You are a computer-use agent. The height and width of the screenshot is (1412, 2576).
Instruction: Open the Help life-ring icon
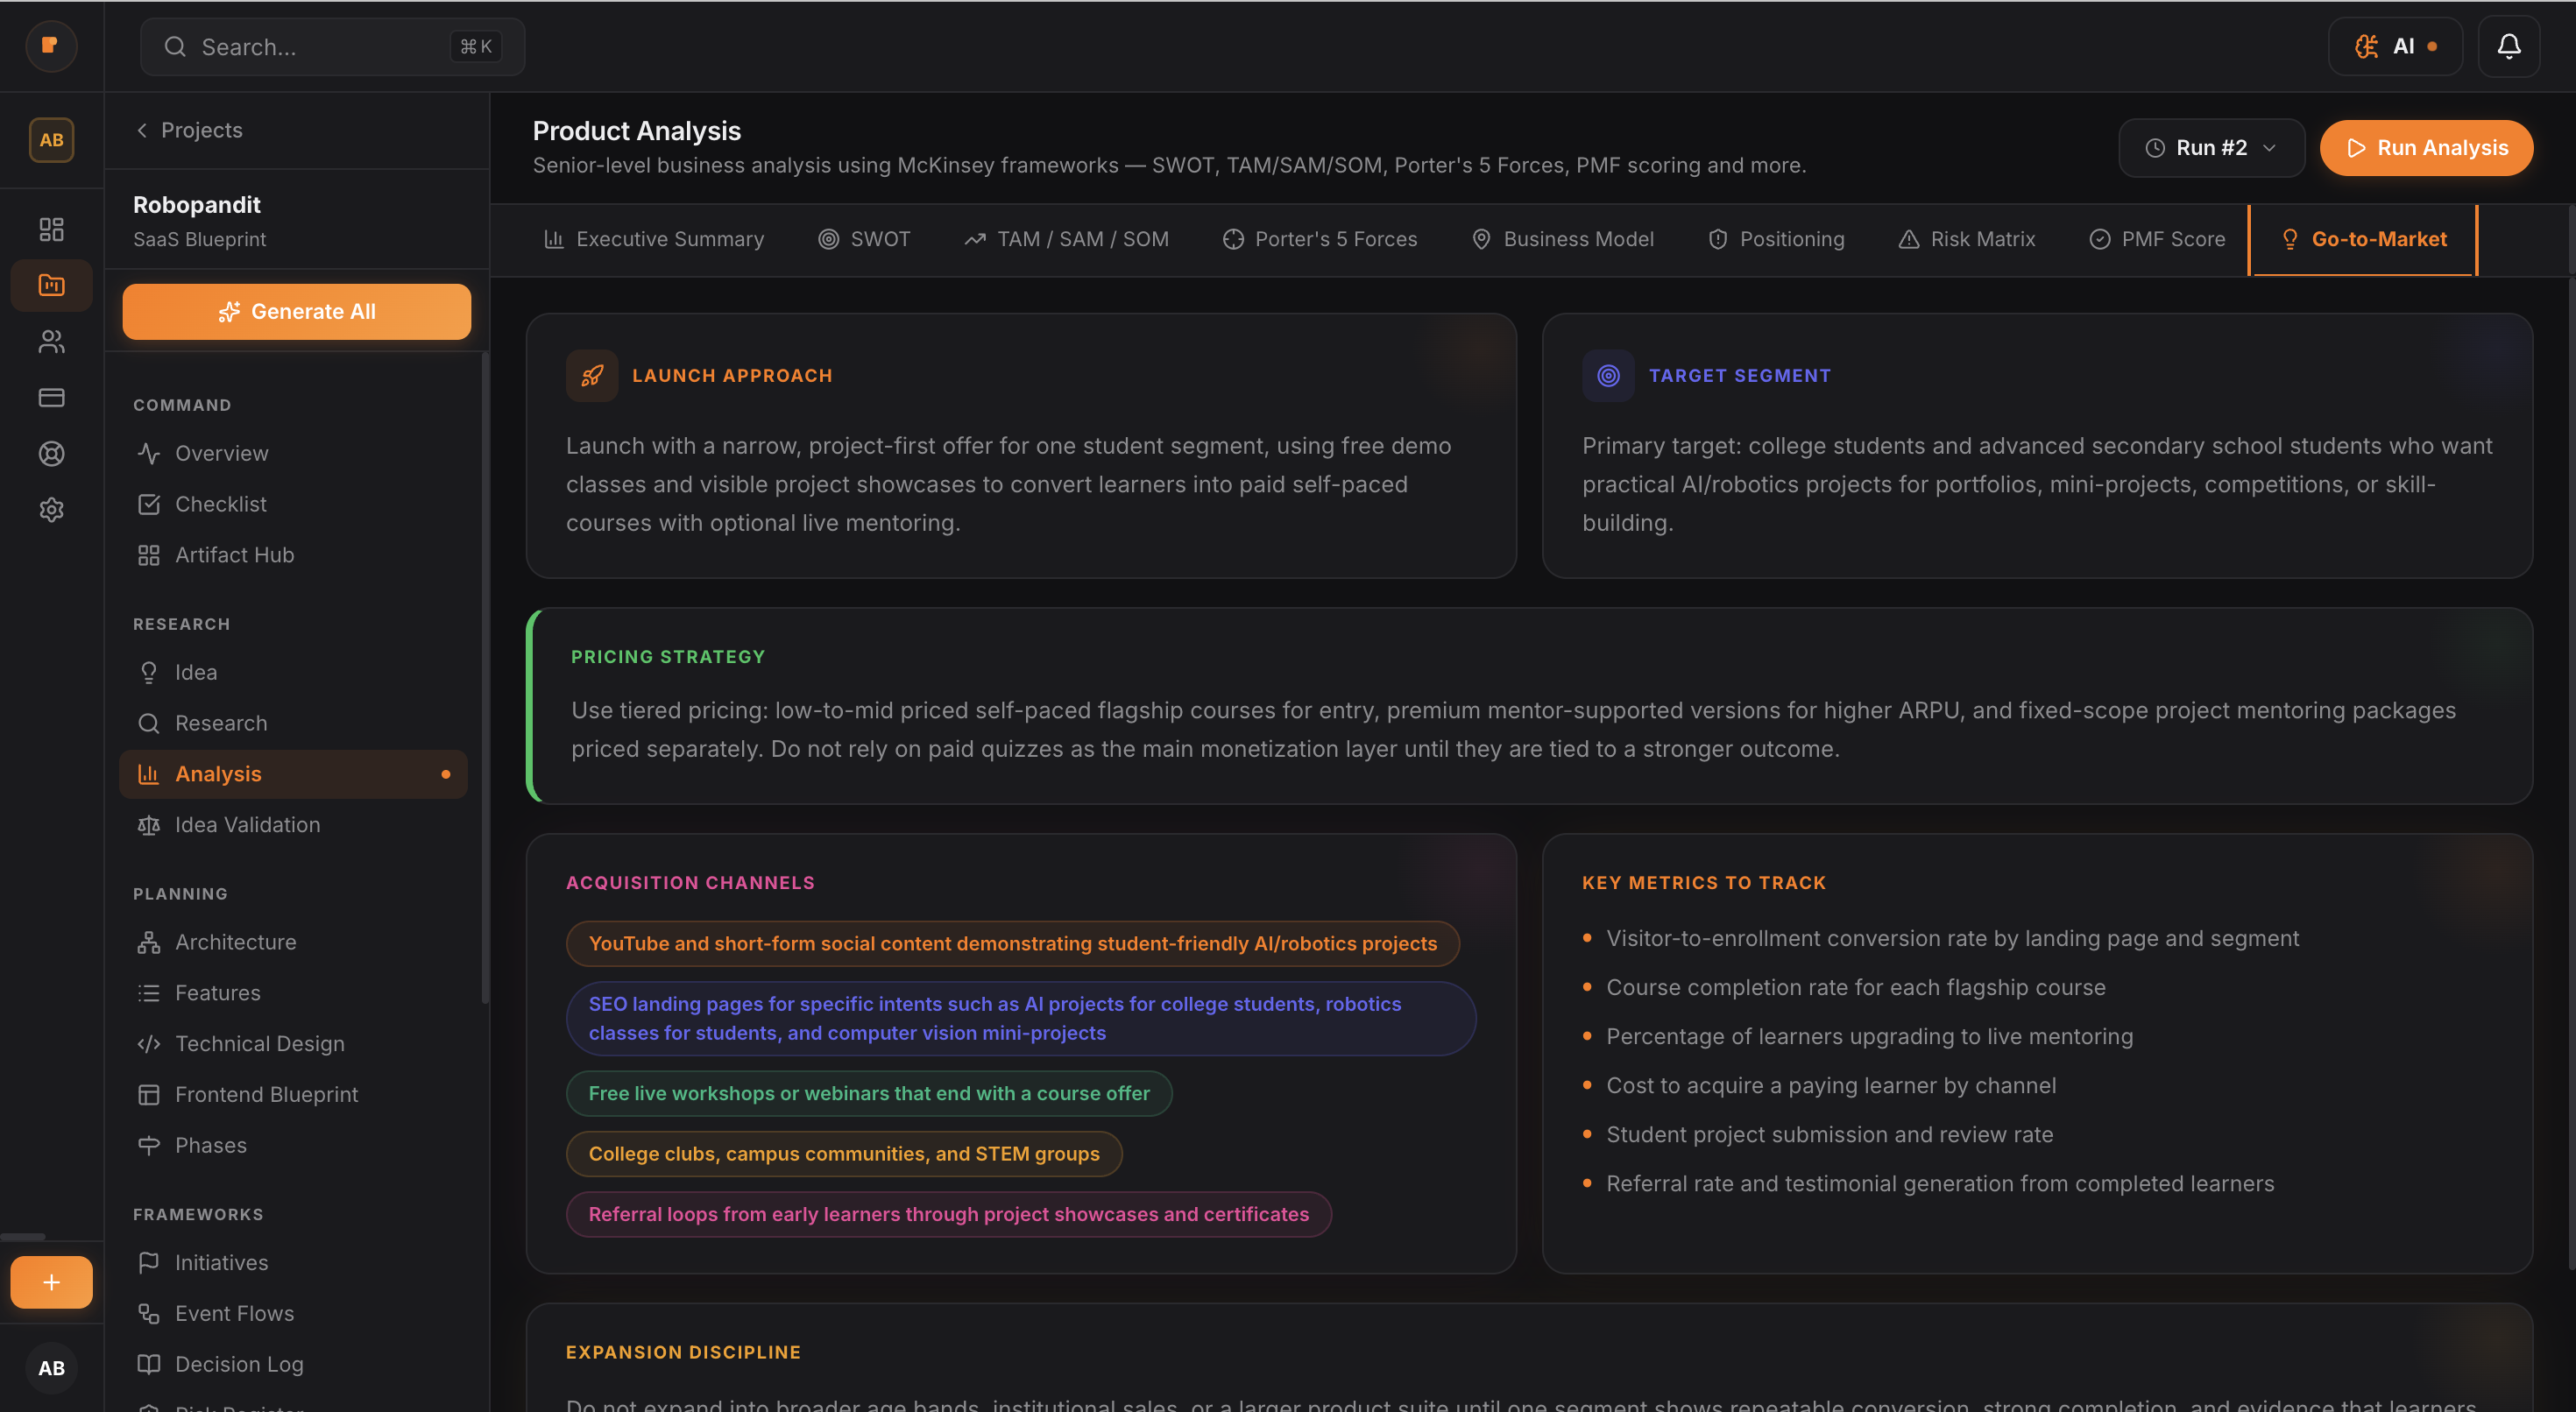click(51, 453)
